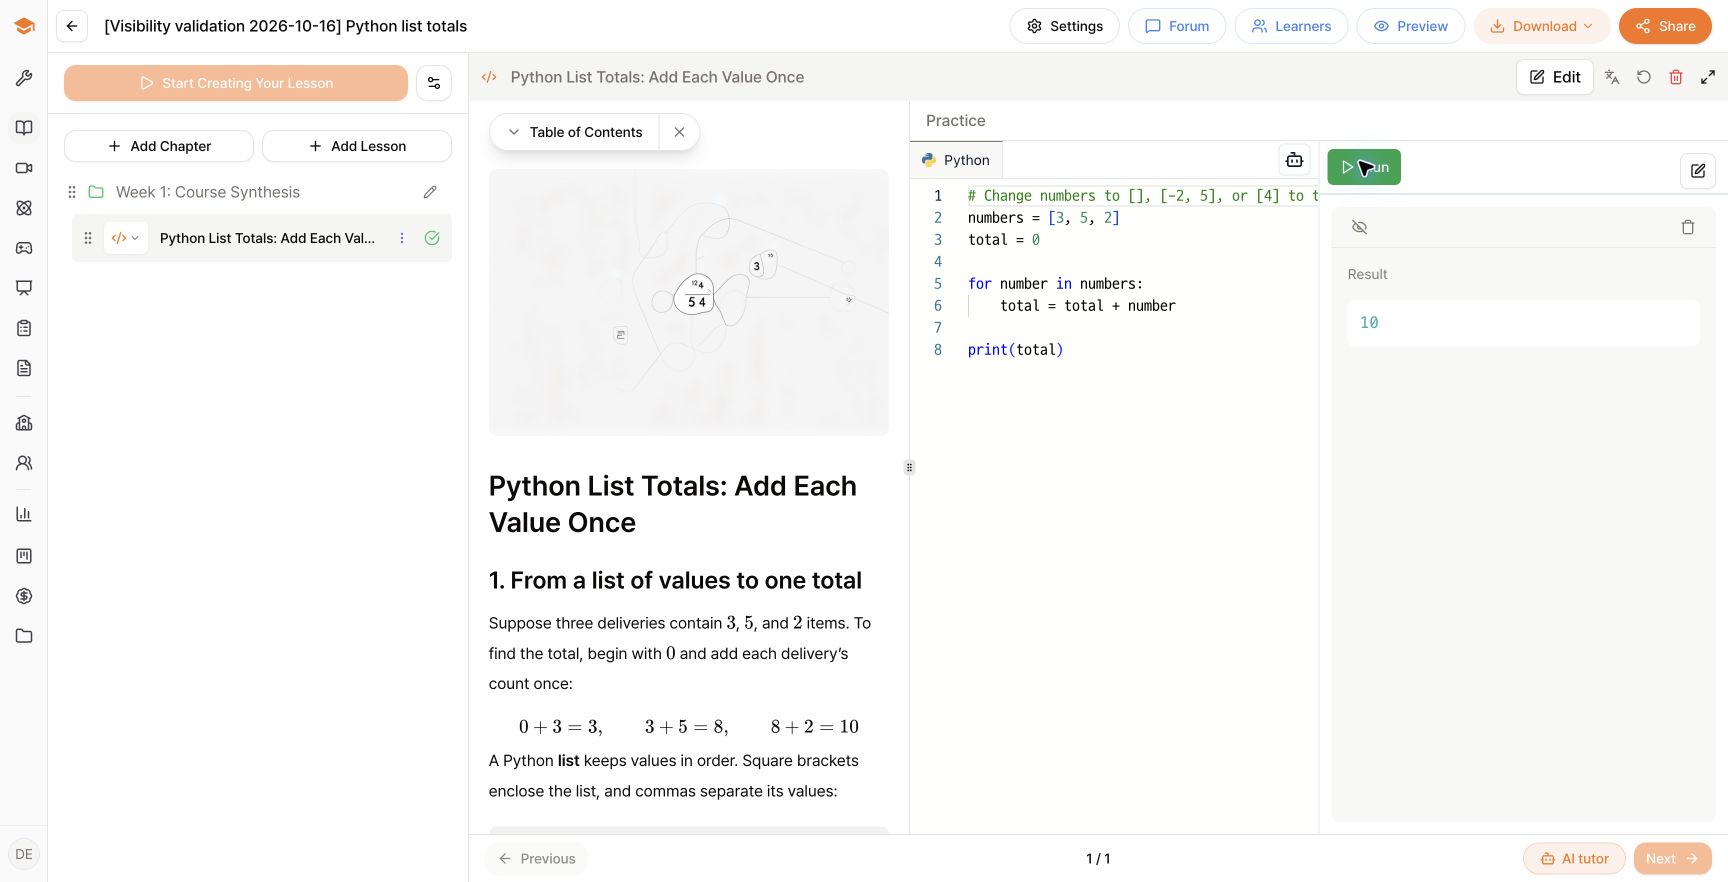Open the video camera sidebar icon

coord(24,168)
